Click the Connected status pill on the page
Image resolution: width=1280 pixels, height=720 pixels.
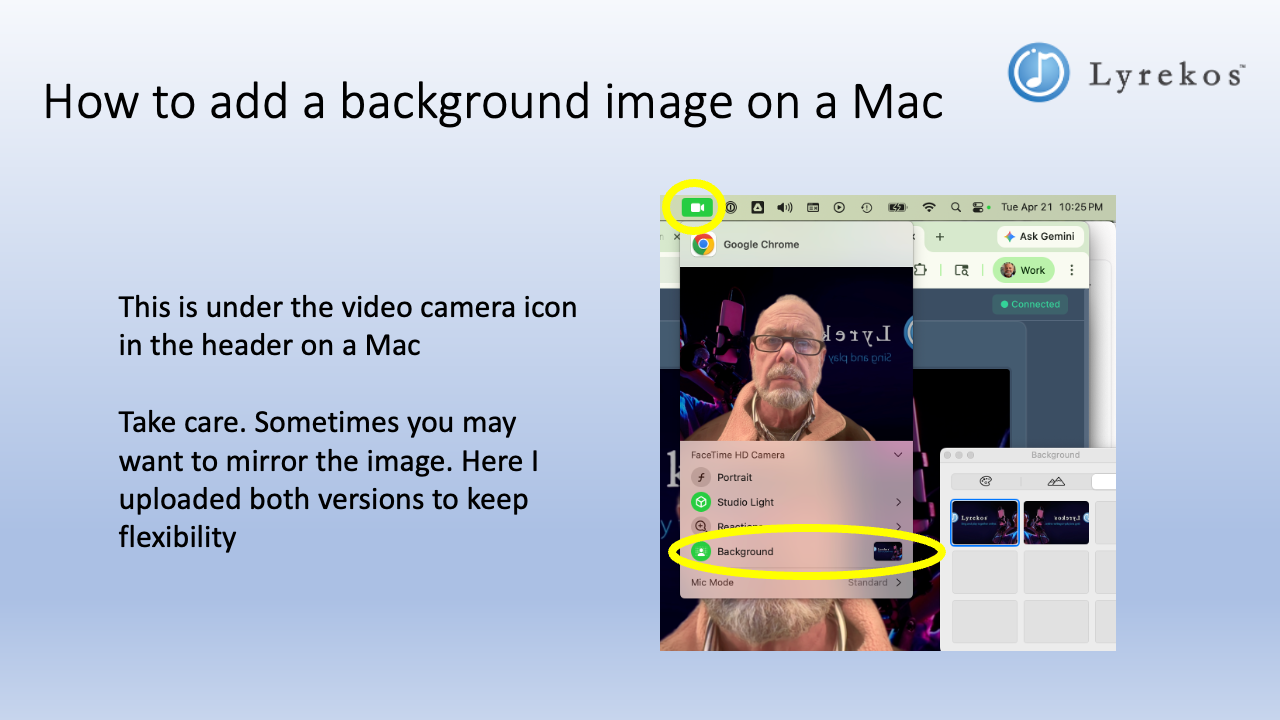point(1030,304)
